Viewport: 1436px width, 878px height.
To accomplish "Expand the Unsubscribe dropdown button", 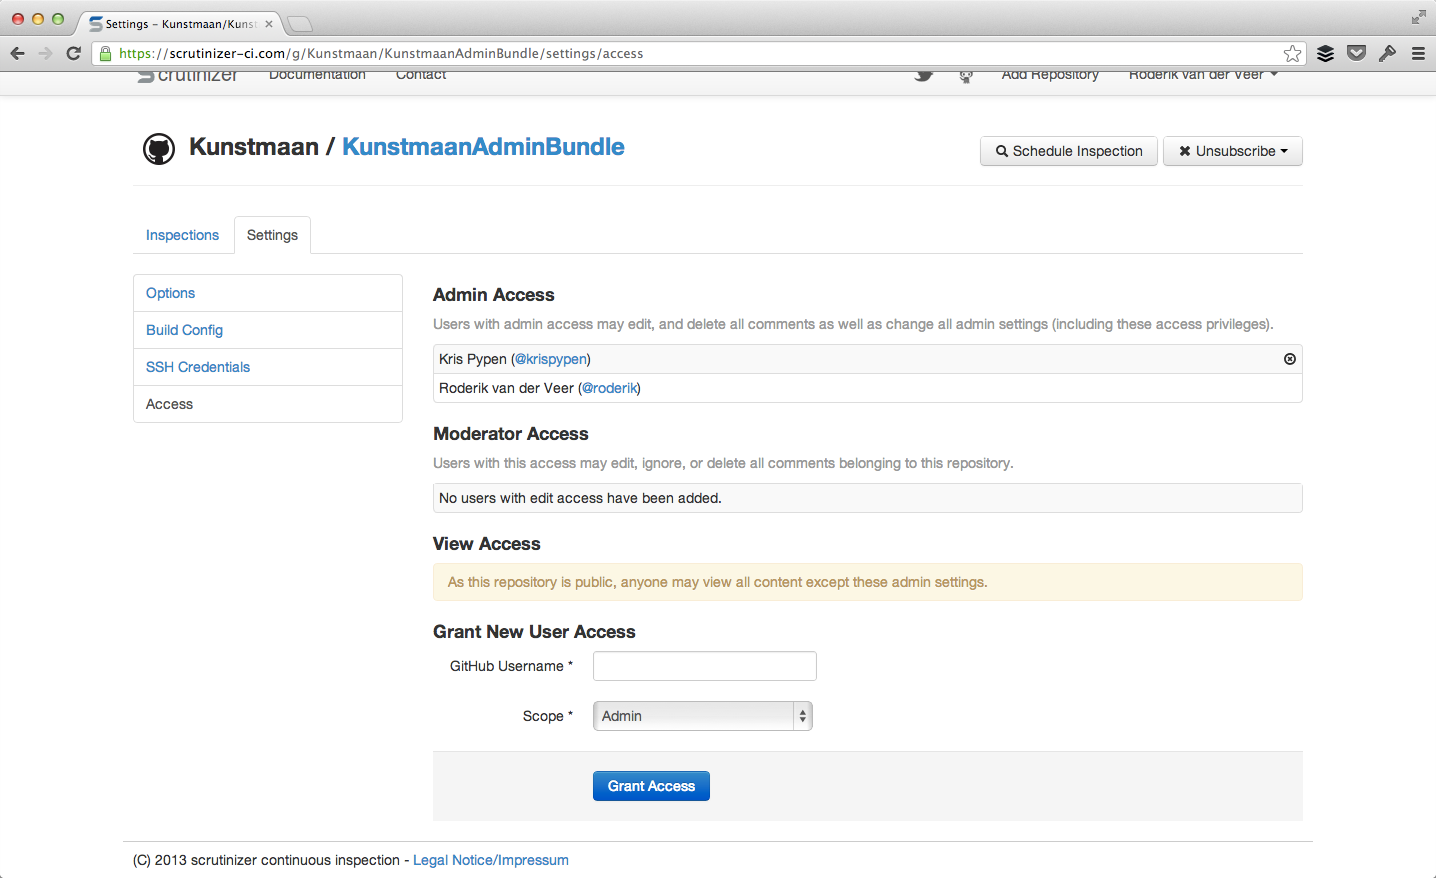I will (x=1233, y=151).
